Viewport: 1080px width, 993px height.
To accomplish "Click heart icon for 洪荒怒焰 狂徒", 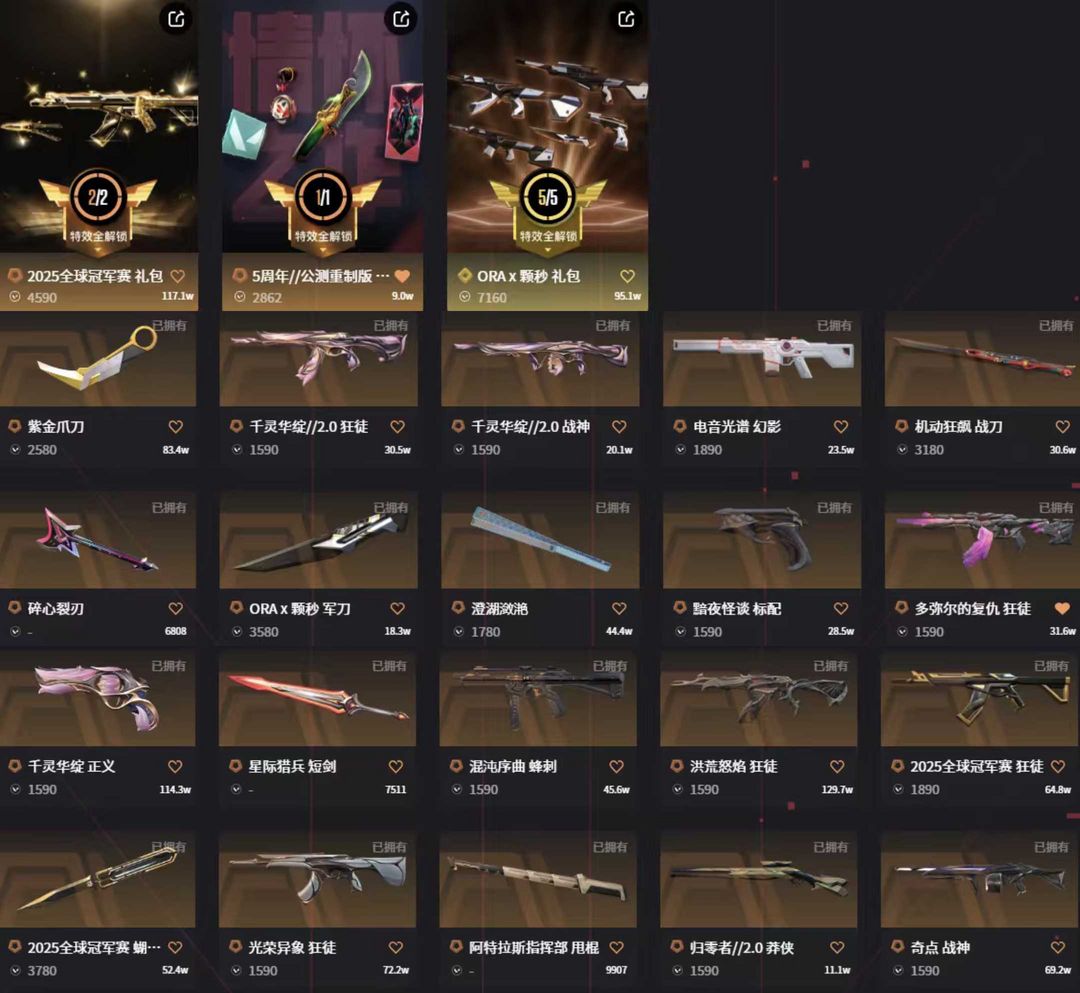I will pos(837,766).
